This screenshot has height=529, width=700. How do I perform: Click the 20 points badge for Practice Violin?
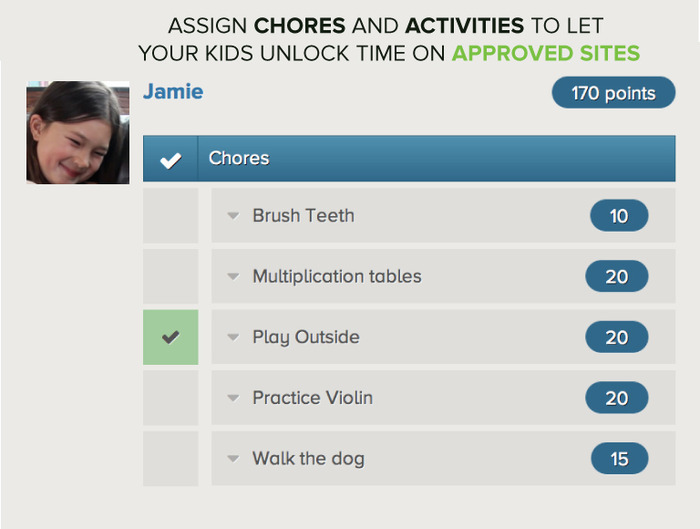click(616, 398)
